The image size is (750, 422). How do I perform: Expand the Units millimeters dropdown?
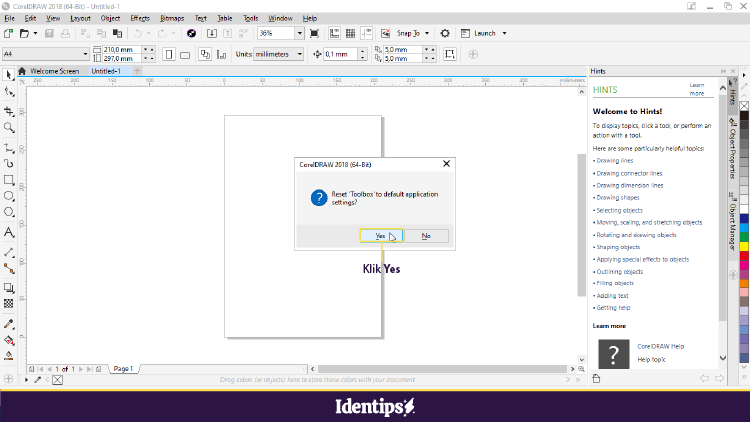point(299,54)
